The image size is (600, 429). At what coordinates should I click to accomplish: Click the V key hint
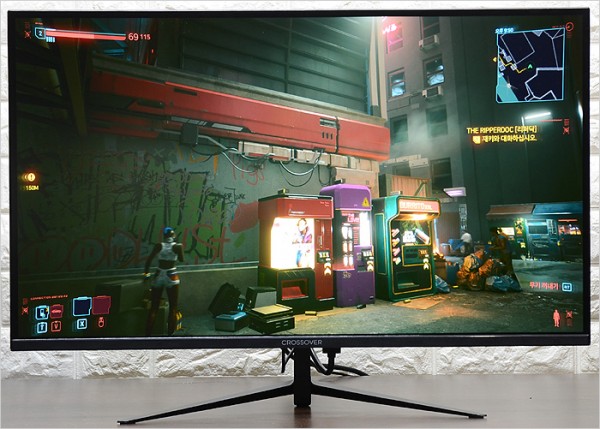point(56,326)
